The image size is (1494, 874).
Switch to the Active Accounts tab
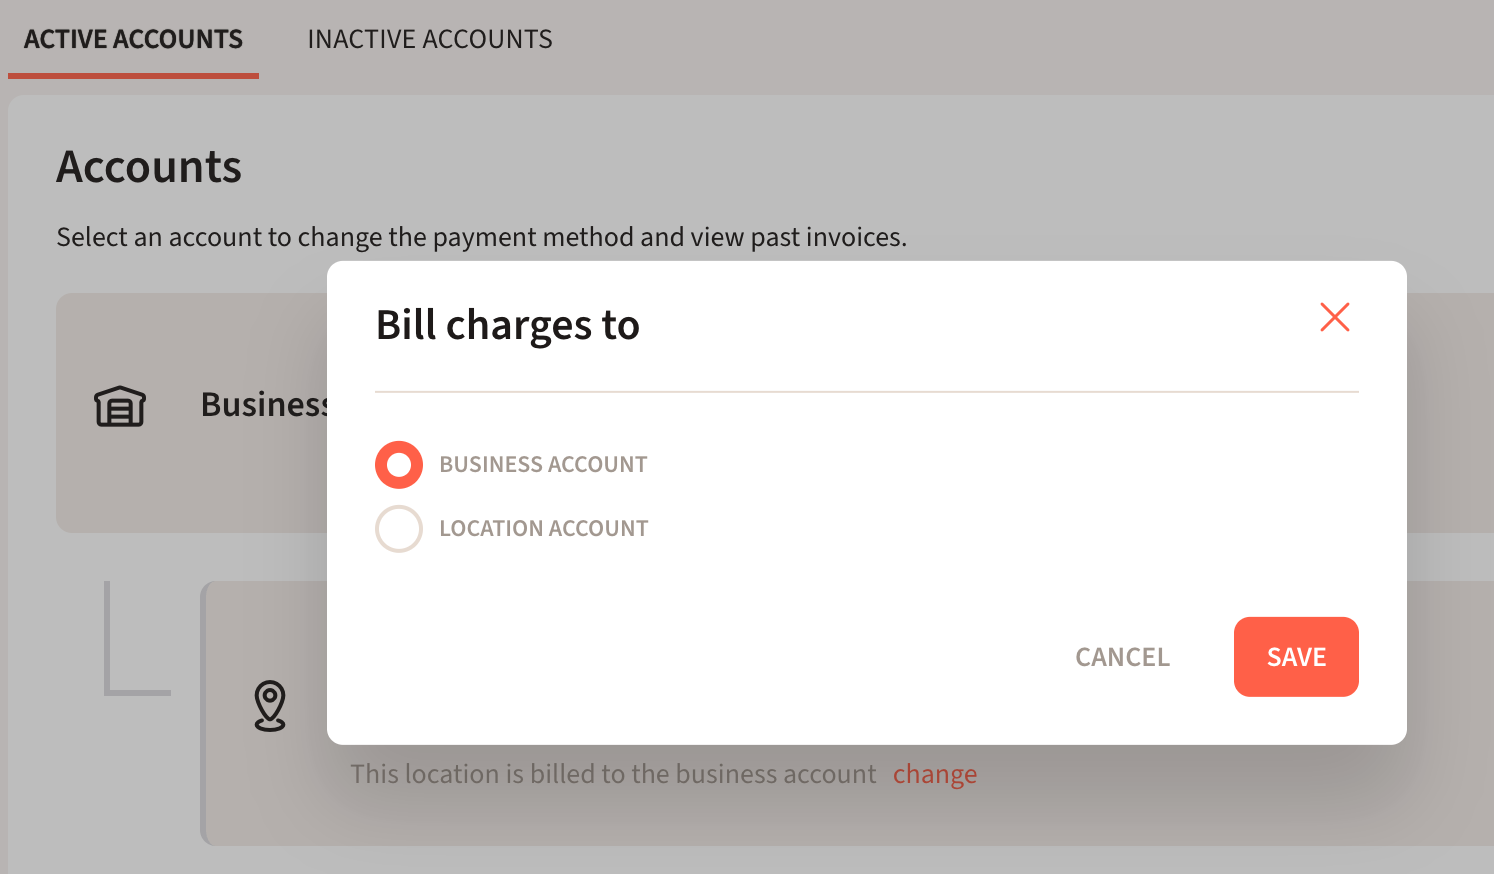pyautogui.click(x=133, y=39)
